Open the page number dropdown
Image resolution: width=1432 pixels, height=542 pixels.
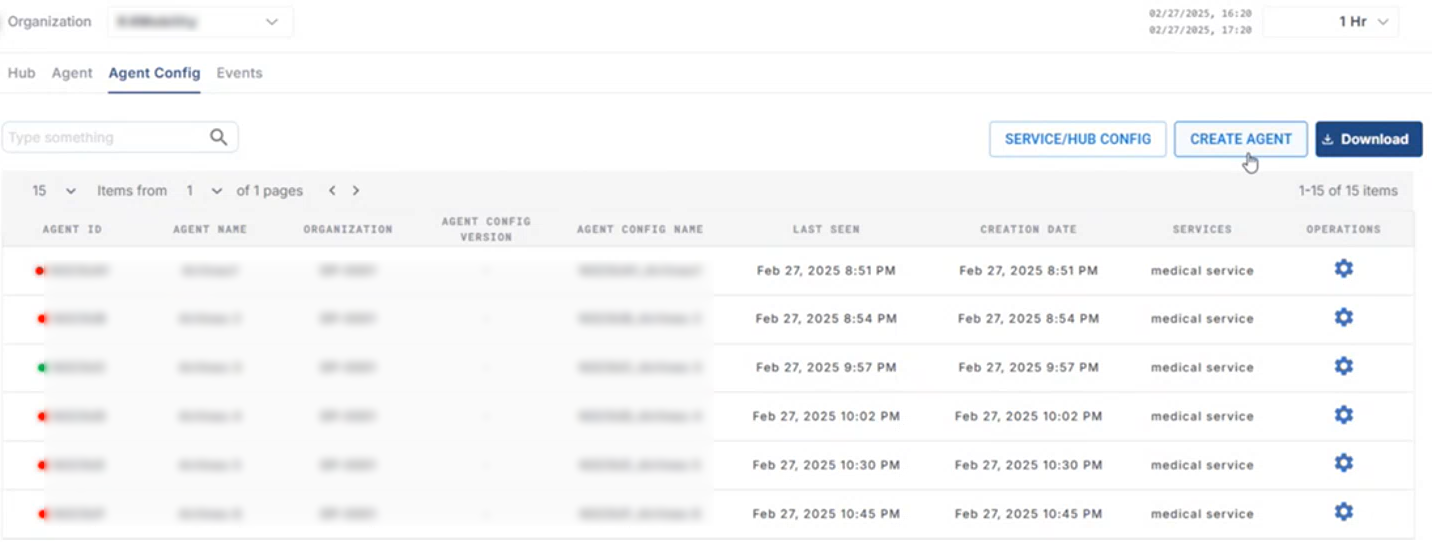coord(203,190)
